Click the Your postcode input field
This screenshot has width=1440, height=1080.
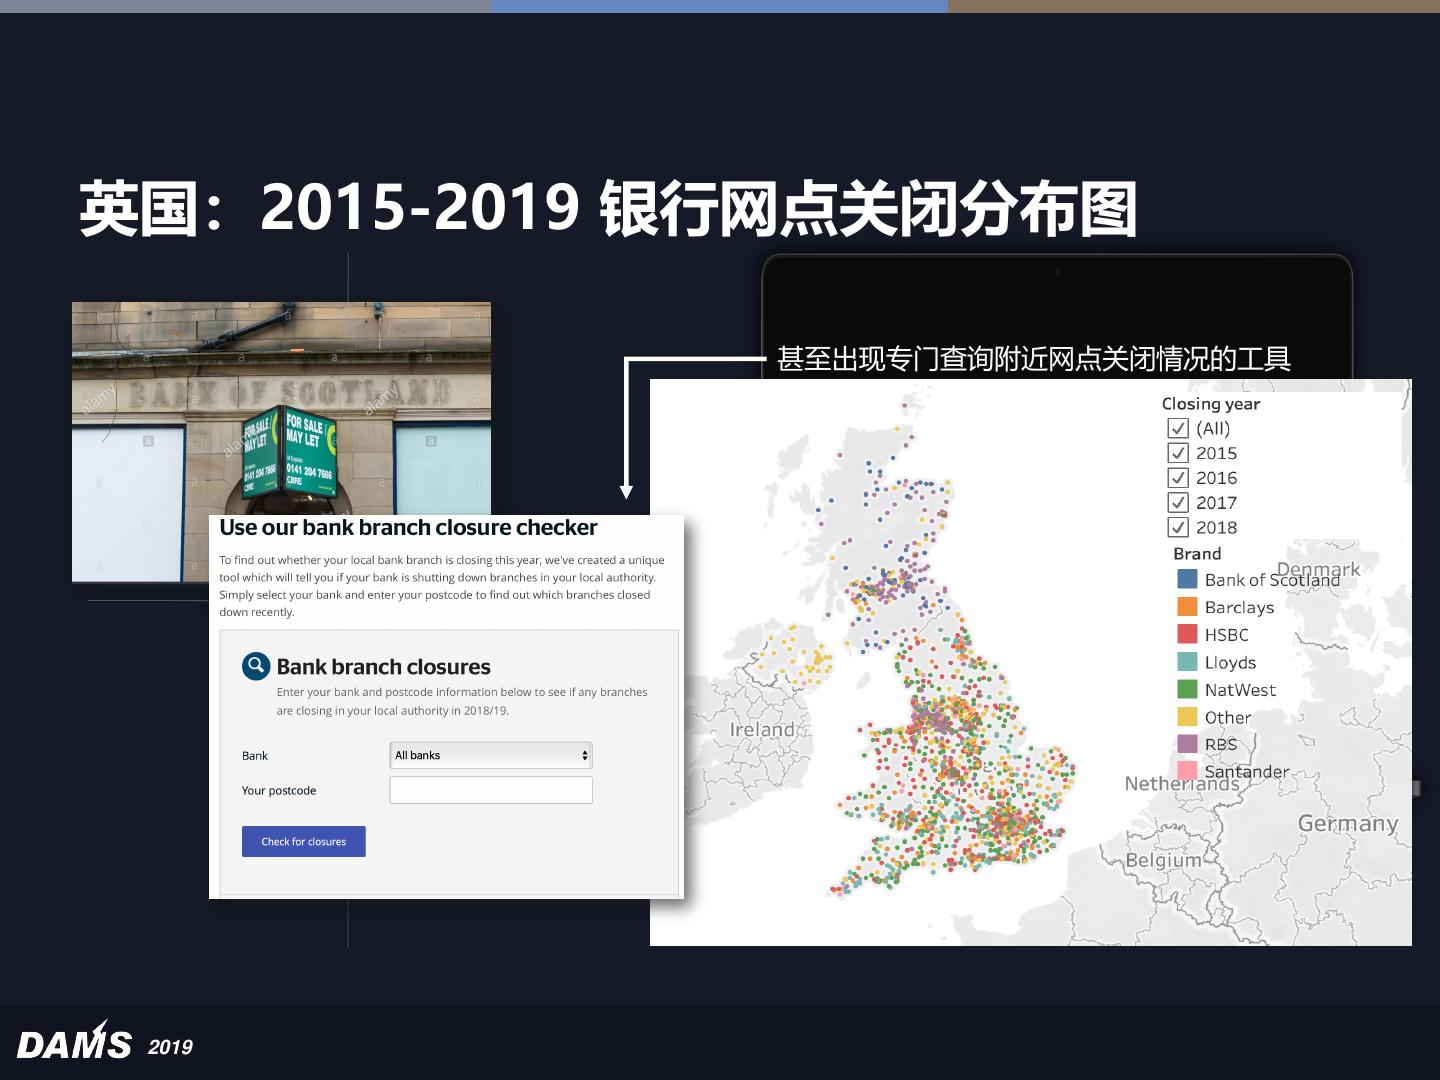491,790
